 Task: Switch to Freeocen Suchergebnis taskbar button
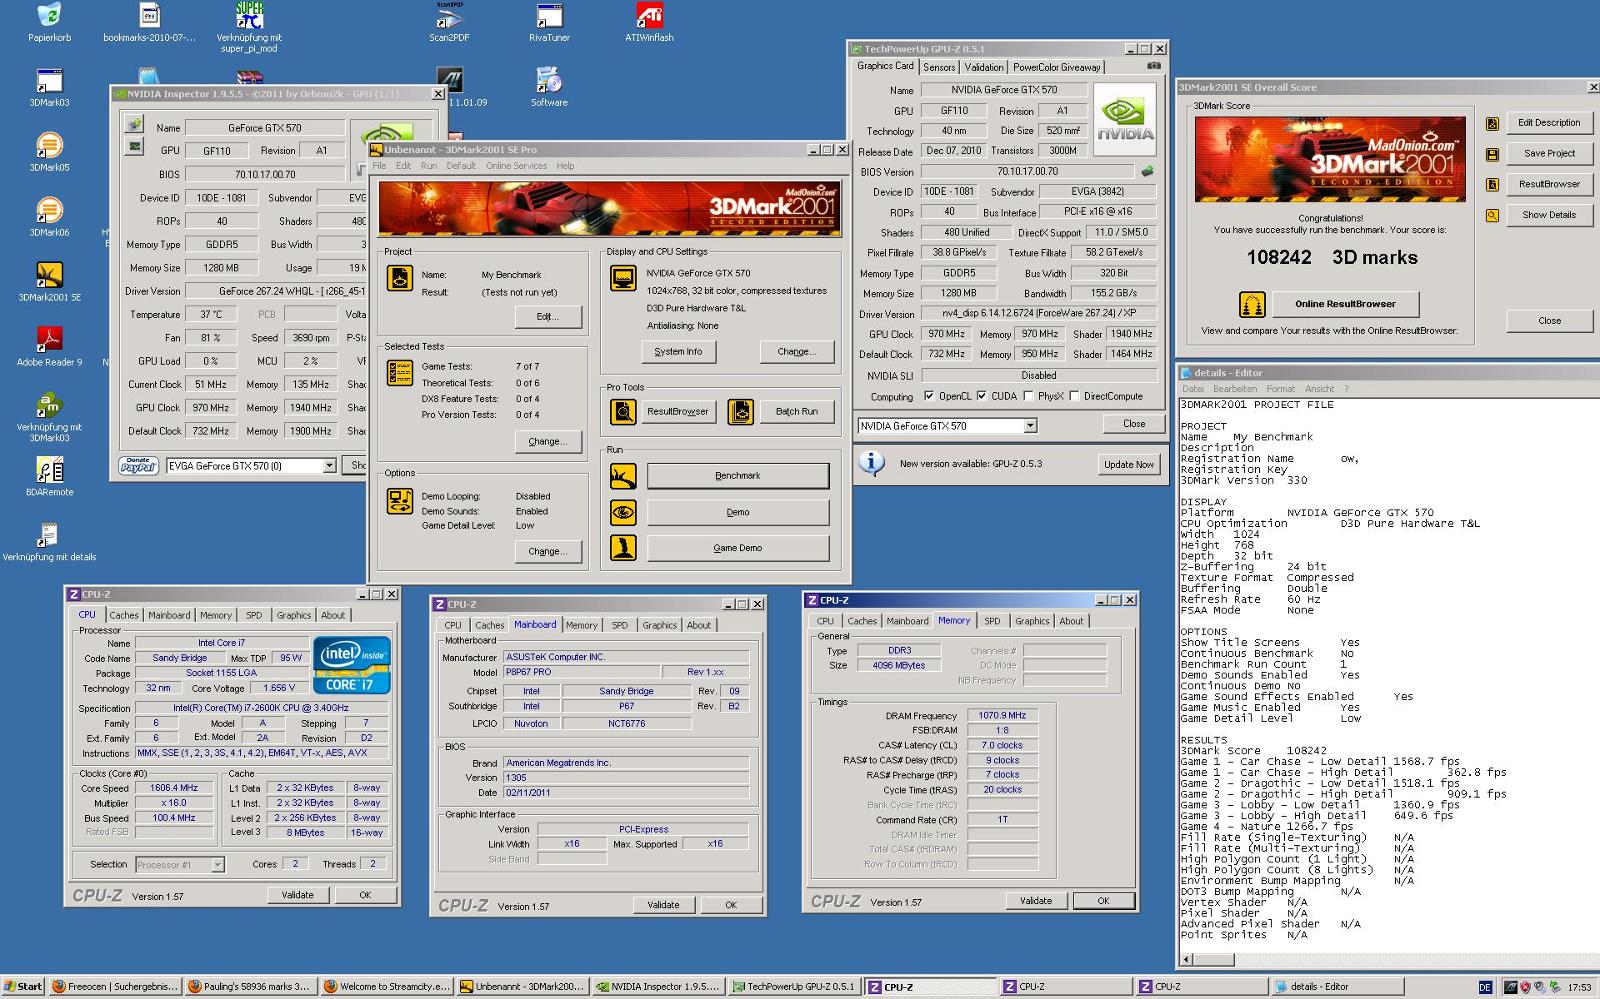pos(116,986)
